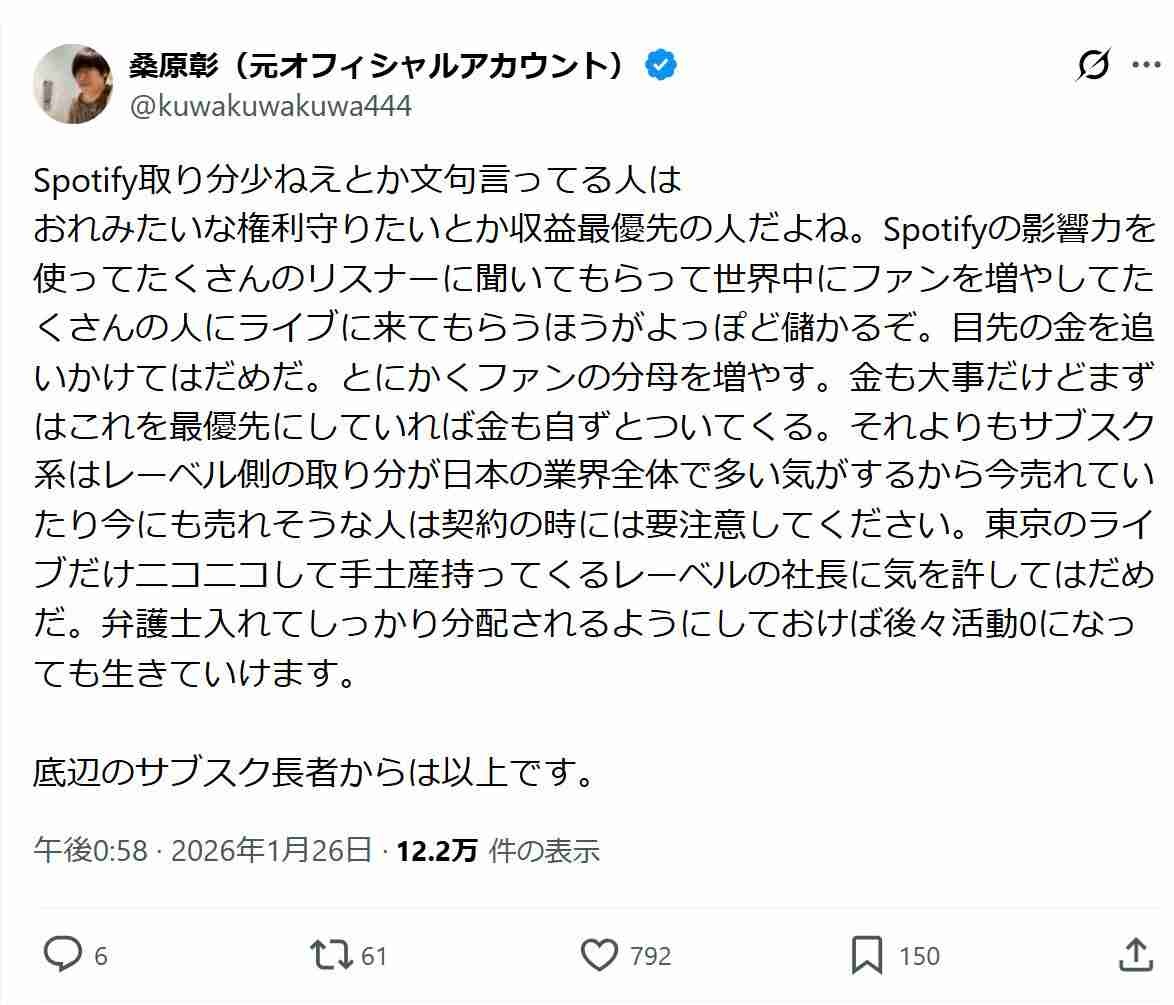Click the 件の表示 views label
The width and height of the screenshot is (1174, 1005).
coord(545,851)
